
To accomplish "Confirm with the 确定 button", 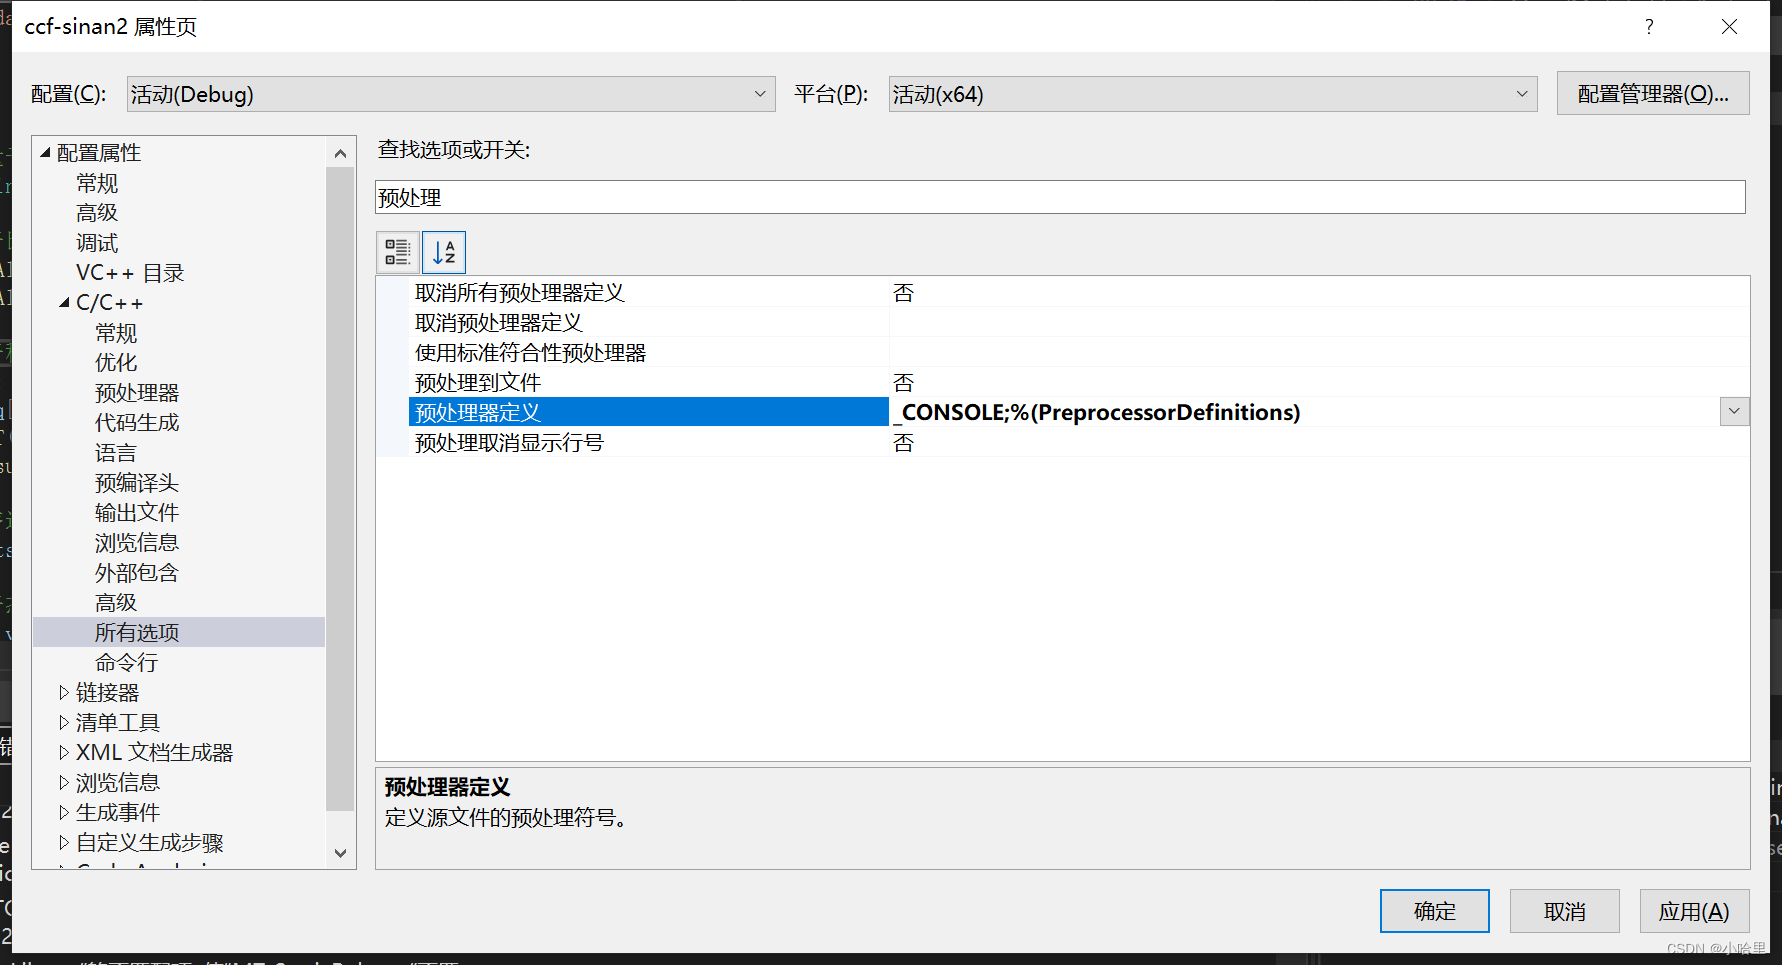I will (x=1434, y=911).
